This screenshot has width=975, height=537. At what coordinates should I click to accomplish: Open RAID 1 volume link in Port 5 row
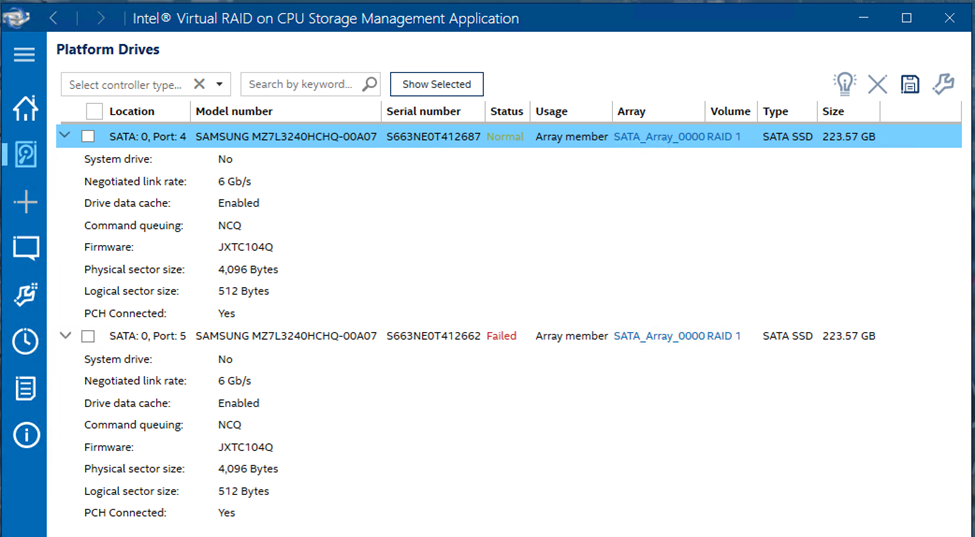pos(724,336)
